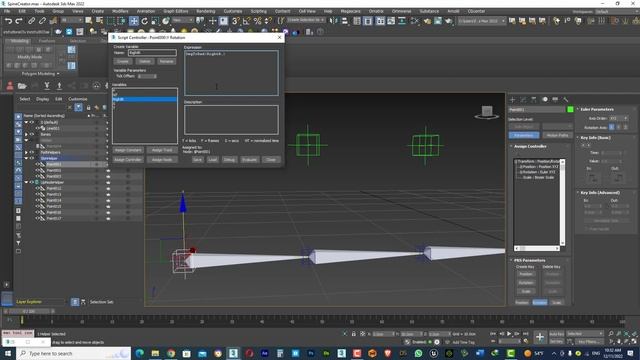This screenshot has height=360, width=640.
Task: Click the lock icon in Scene Explorer toolbar
Action: (88, 107)
